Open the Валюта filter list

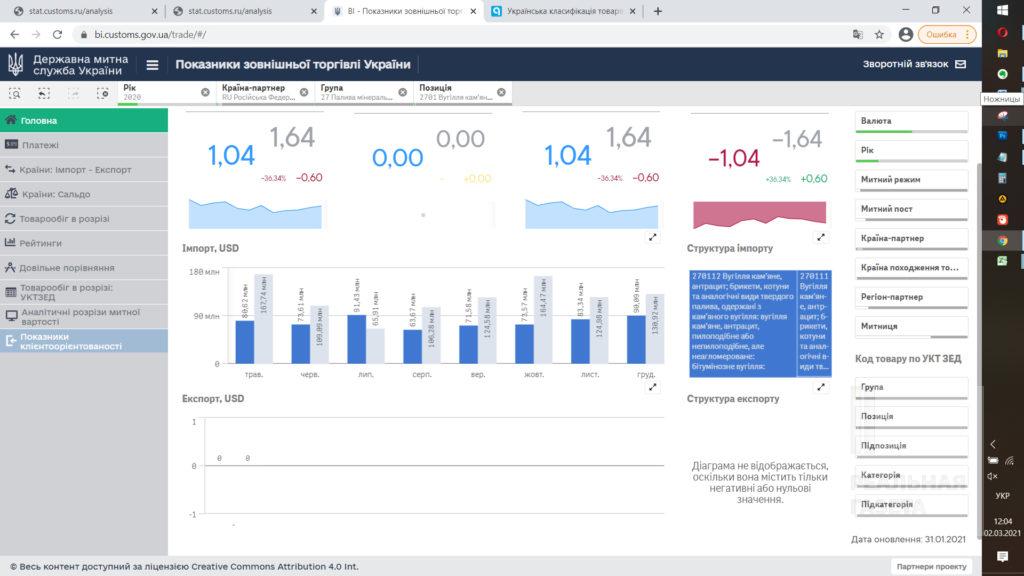click(x=911, y=121)
